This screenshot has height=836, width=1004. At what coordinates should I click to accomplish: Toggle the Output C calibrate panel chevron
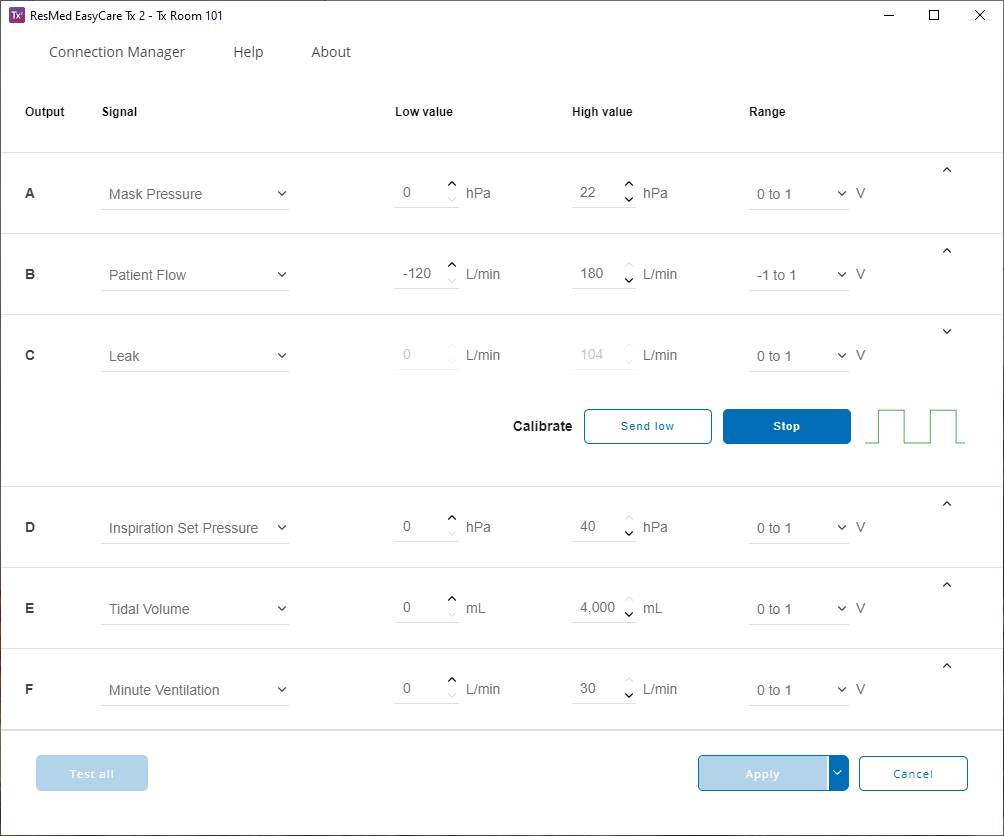click(947, 332)
